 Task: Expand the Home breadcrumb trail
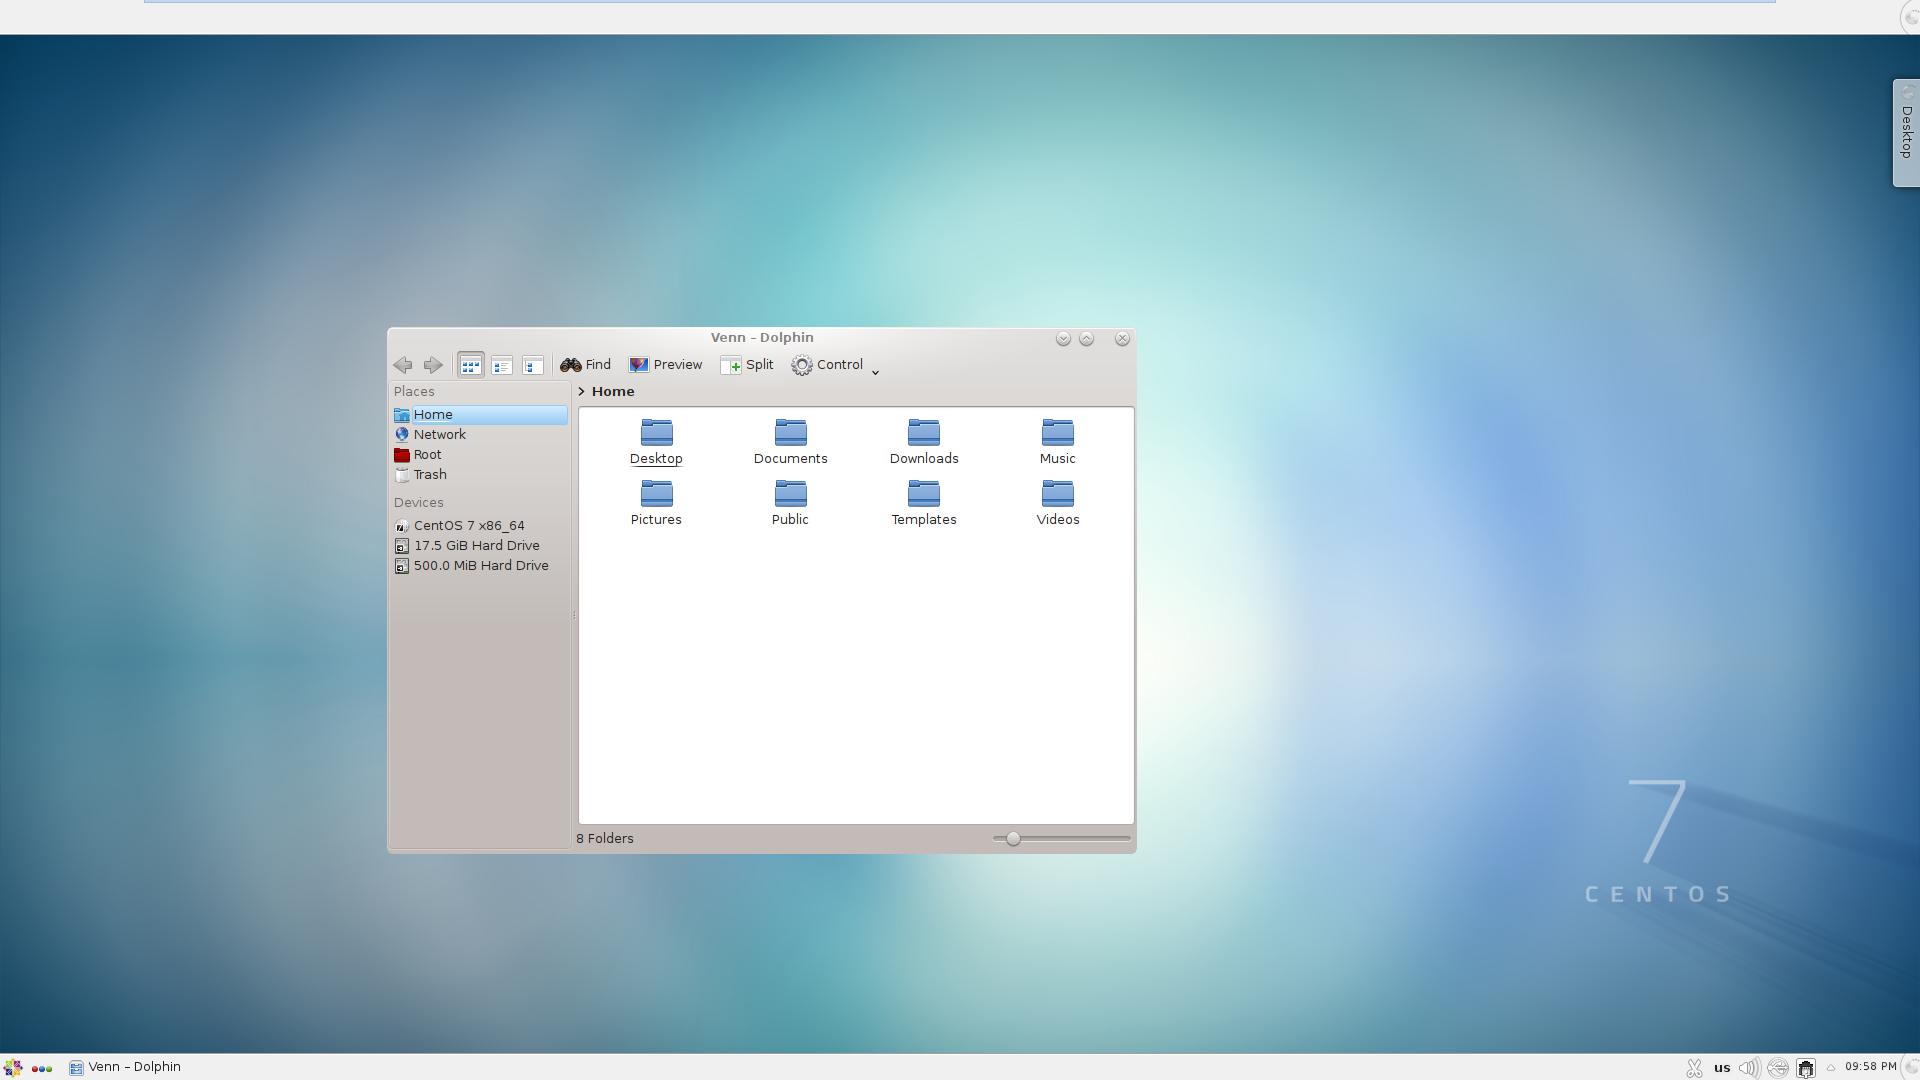click(x=582, y=390)
